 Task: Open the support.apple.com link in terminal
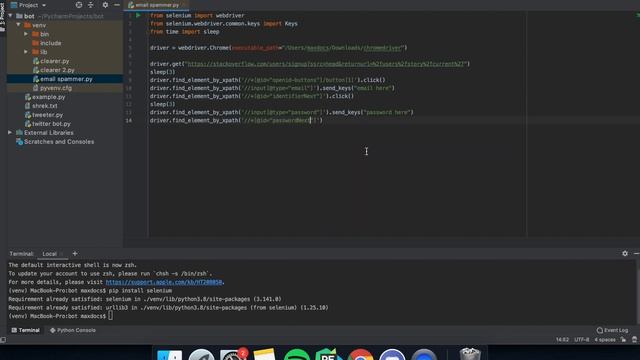[x=164, y=282]
